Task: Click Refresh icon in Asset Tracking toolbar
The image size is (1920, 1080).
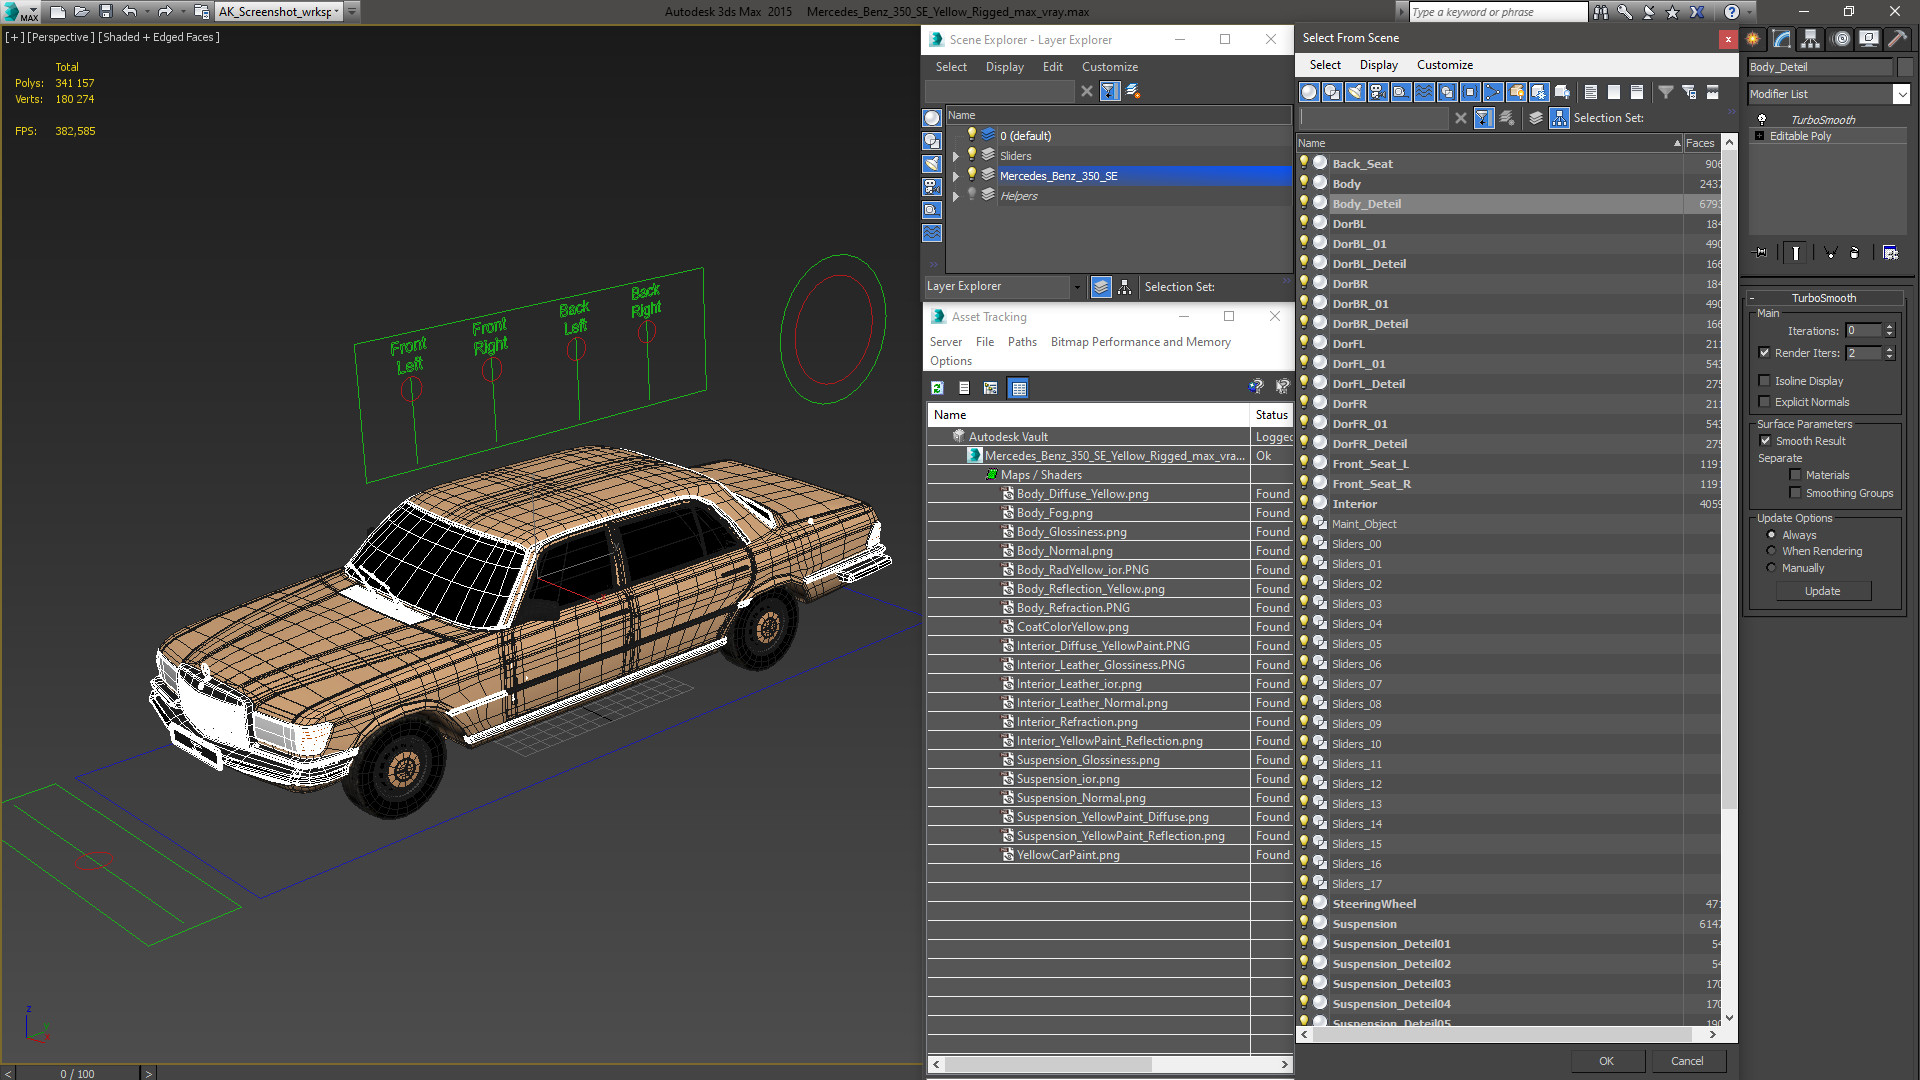Action: 937,388
